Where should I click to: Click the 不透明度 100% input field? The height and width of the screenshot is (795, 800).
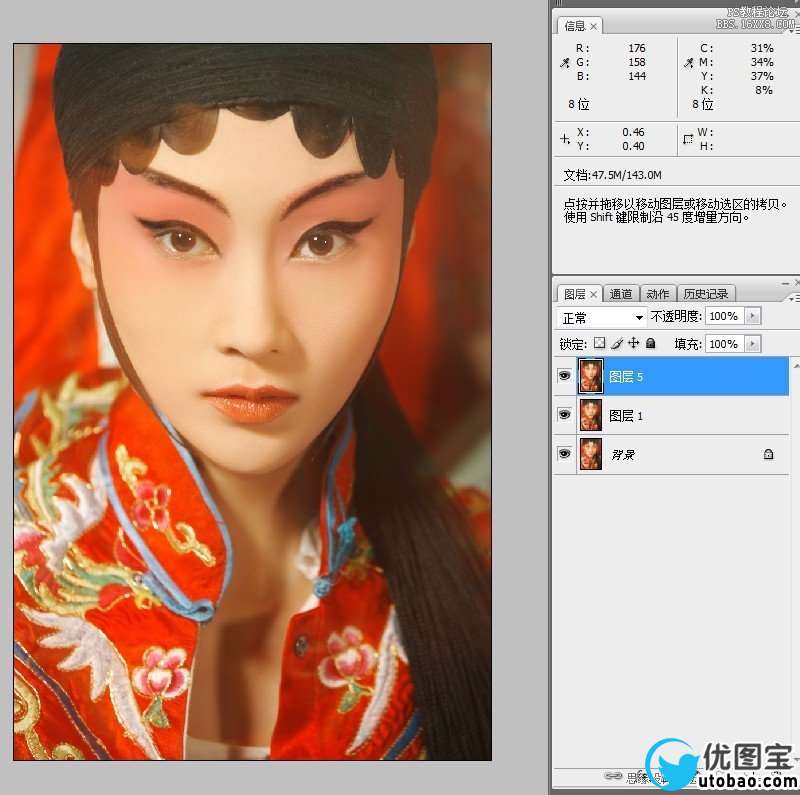(x=724, y=316)
